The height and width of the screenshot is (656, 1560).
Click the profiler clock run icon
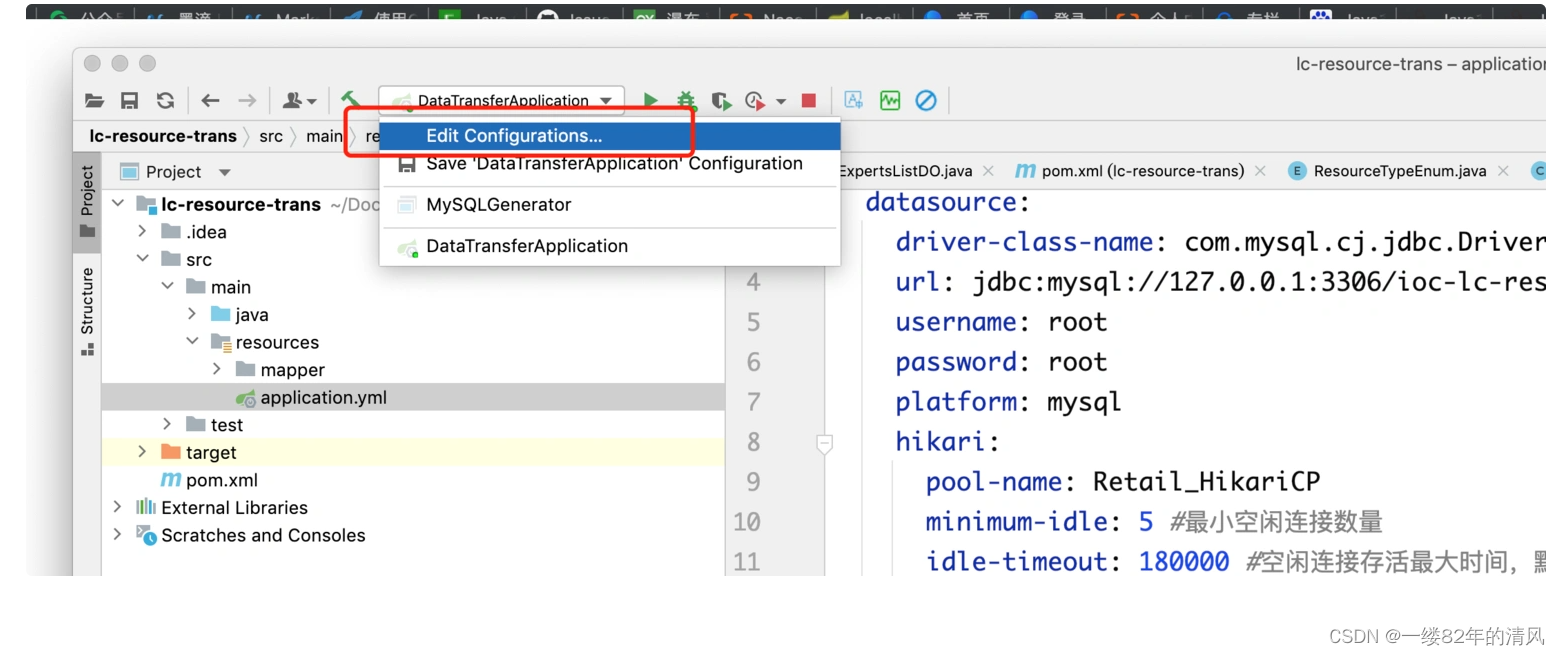pos(755,100)
